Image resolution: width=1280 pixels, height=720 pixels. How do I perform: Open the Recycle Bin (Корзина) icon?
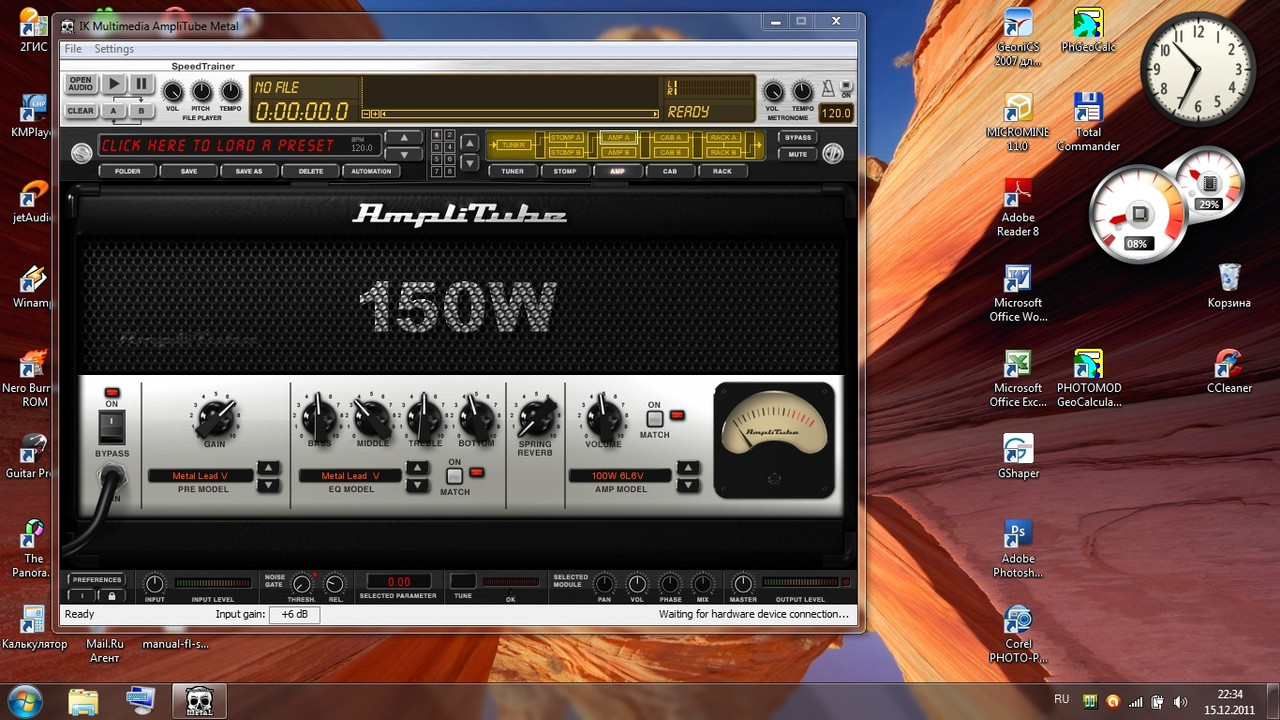(x=1229, y=285)
